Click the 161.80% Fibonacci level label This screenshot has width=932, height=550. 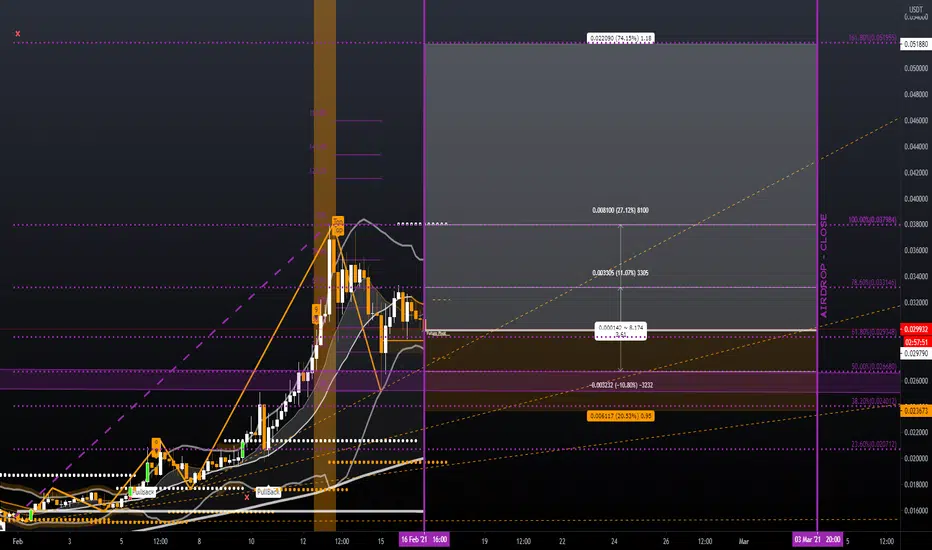tap(872, 38)
